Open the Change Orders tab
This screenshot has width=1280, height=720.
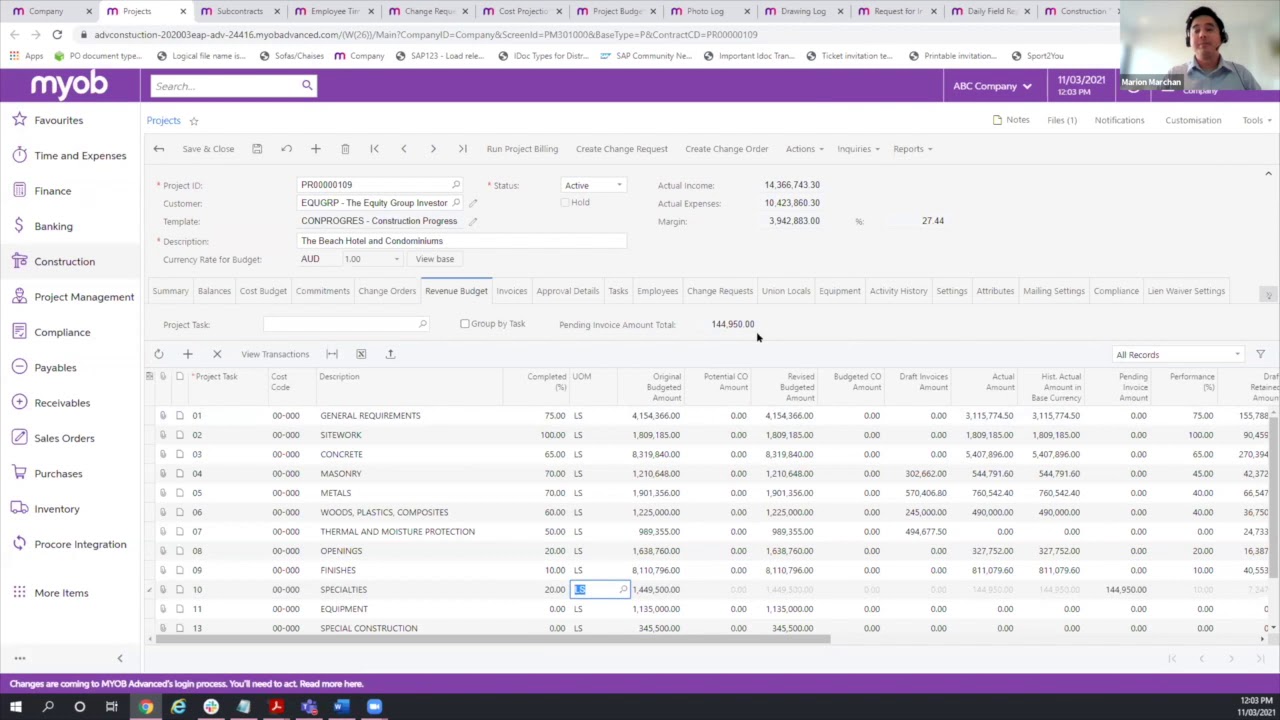point(387,291)
